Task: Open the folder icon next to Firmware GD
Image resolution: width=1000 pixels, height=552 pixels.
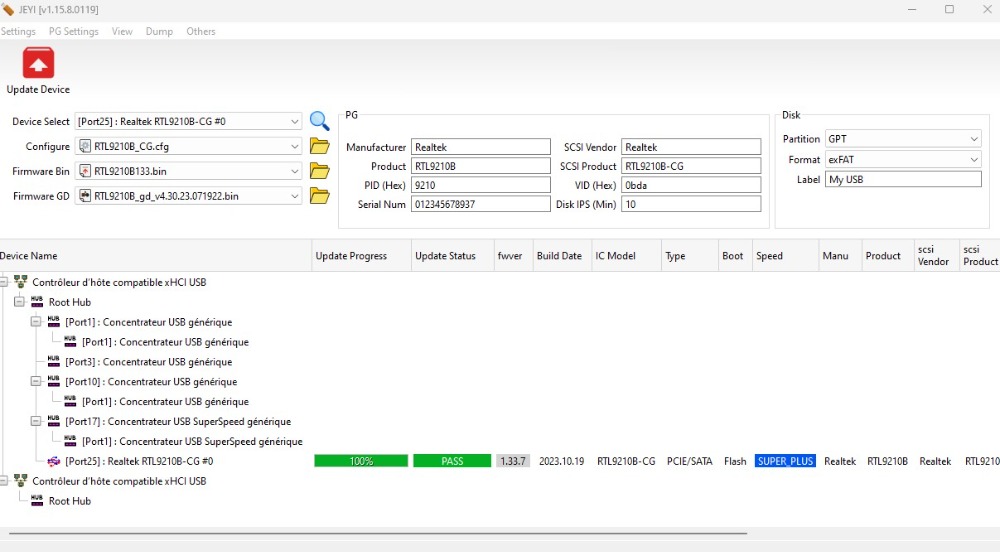Action: [319, 196]
